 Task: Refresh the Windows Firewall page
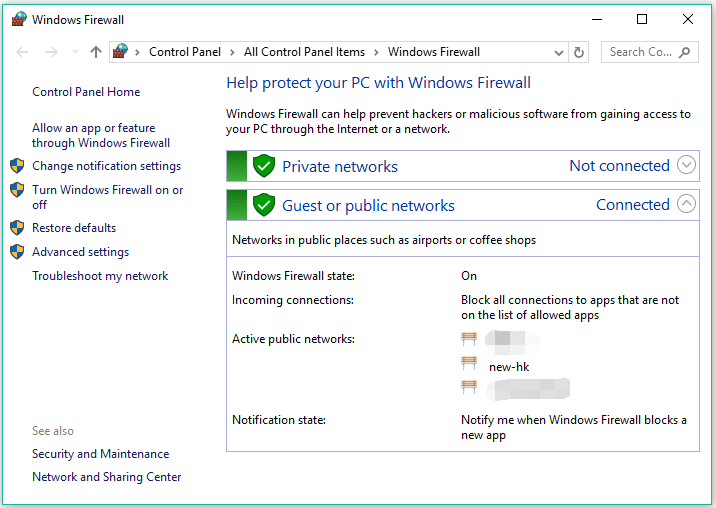(579, 52)
